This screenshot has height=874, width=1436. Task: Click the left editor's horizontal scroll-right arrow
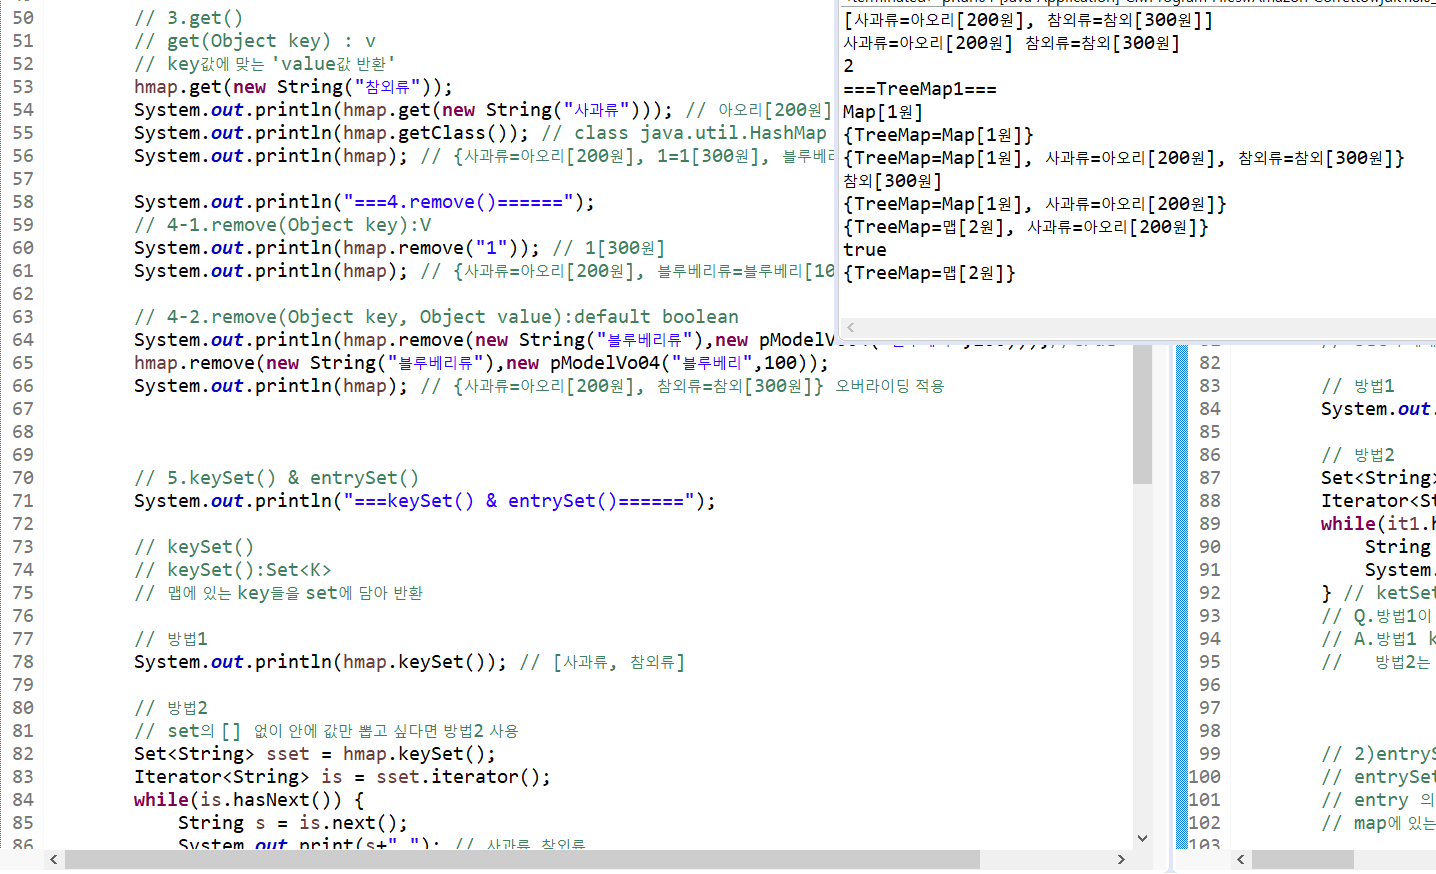click(x=1121, y=860)
